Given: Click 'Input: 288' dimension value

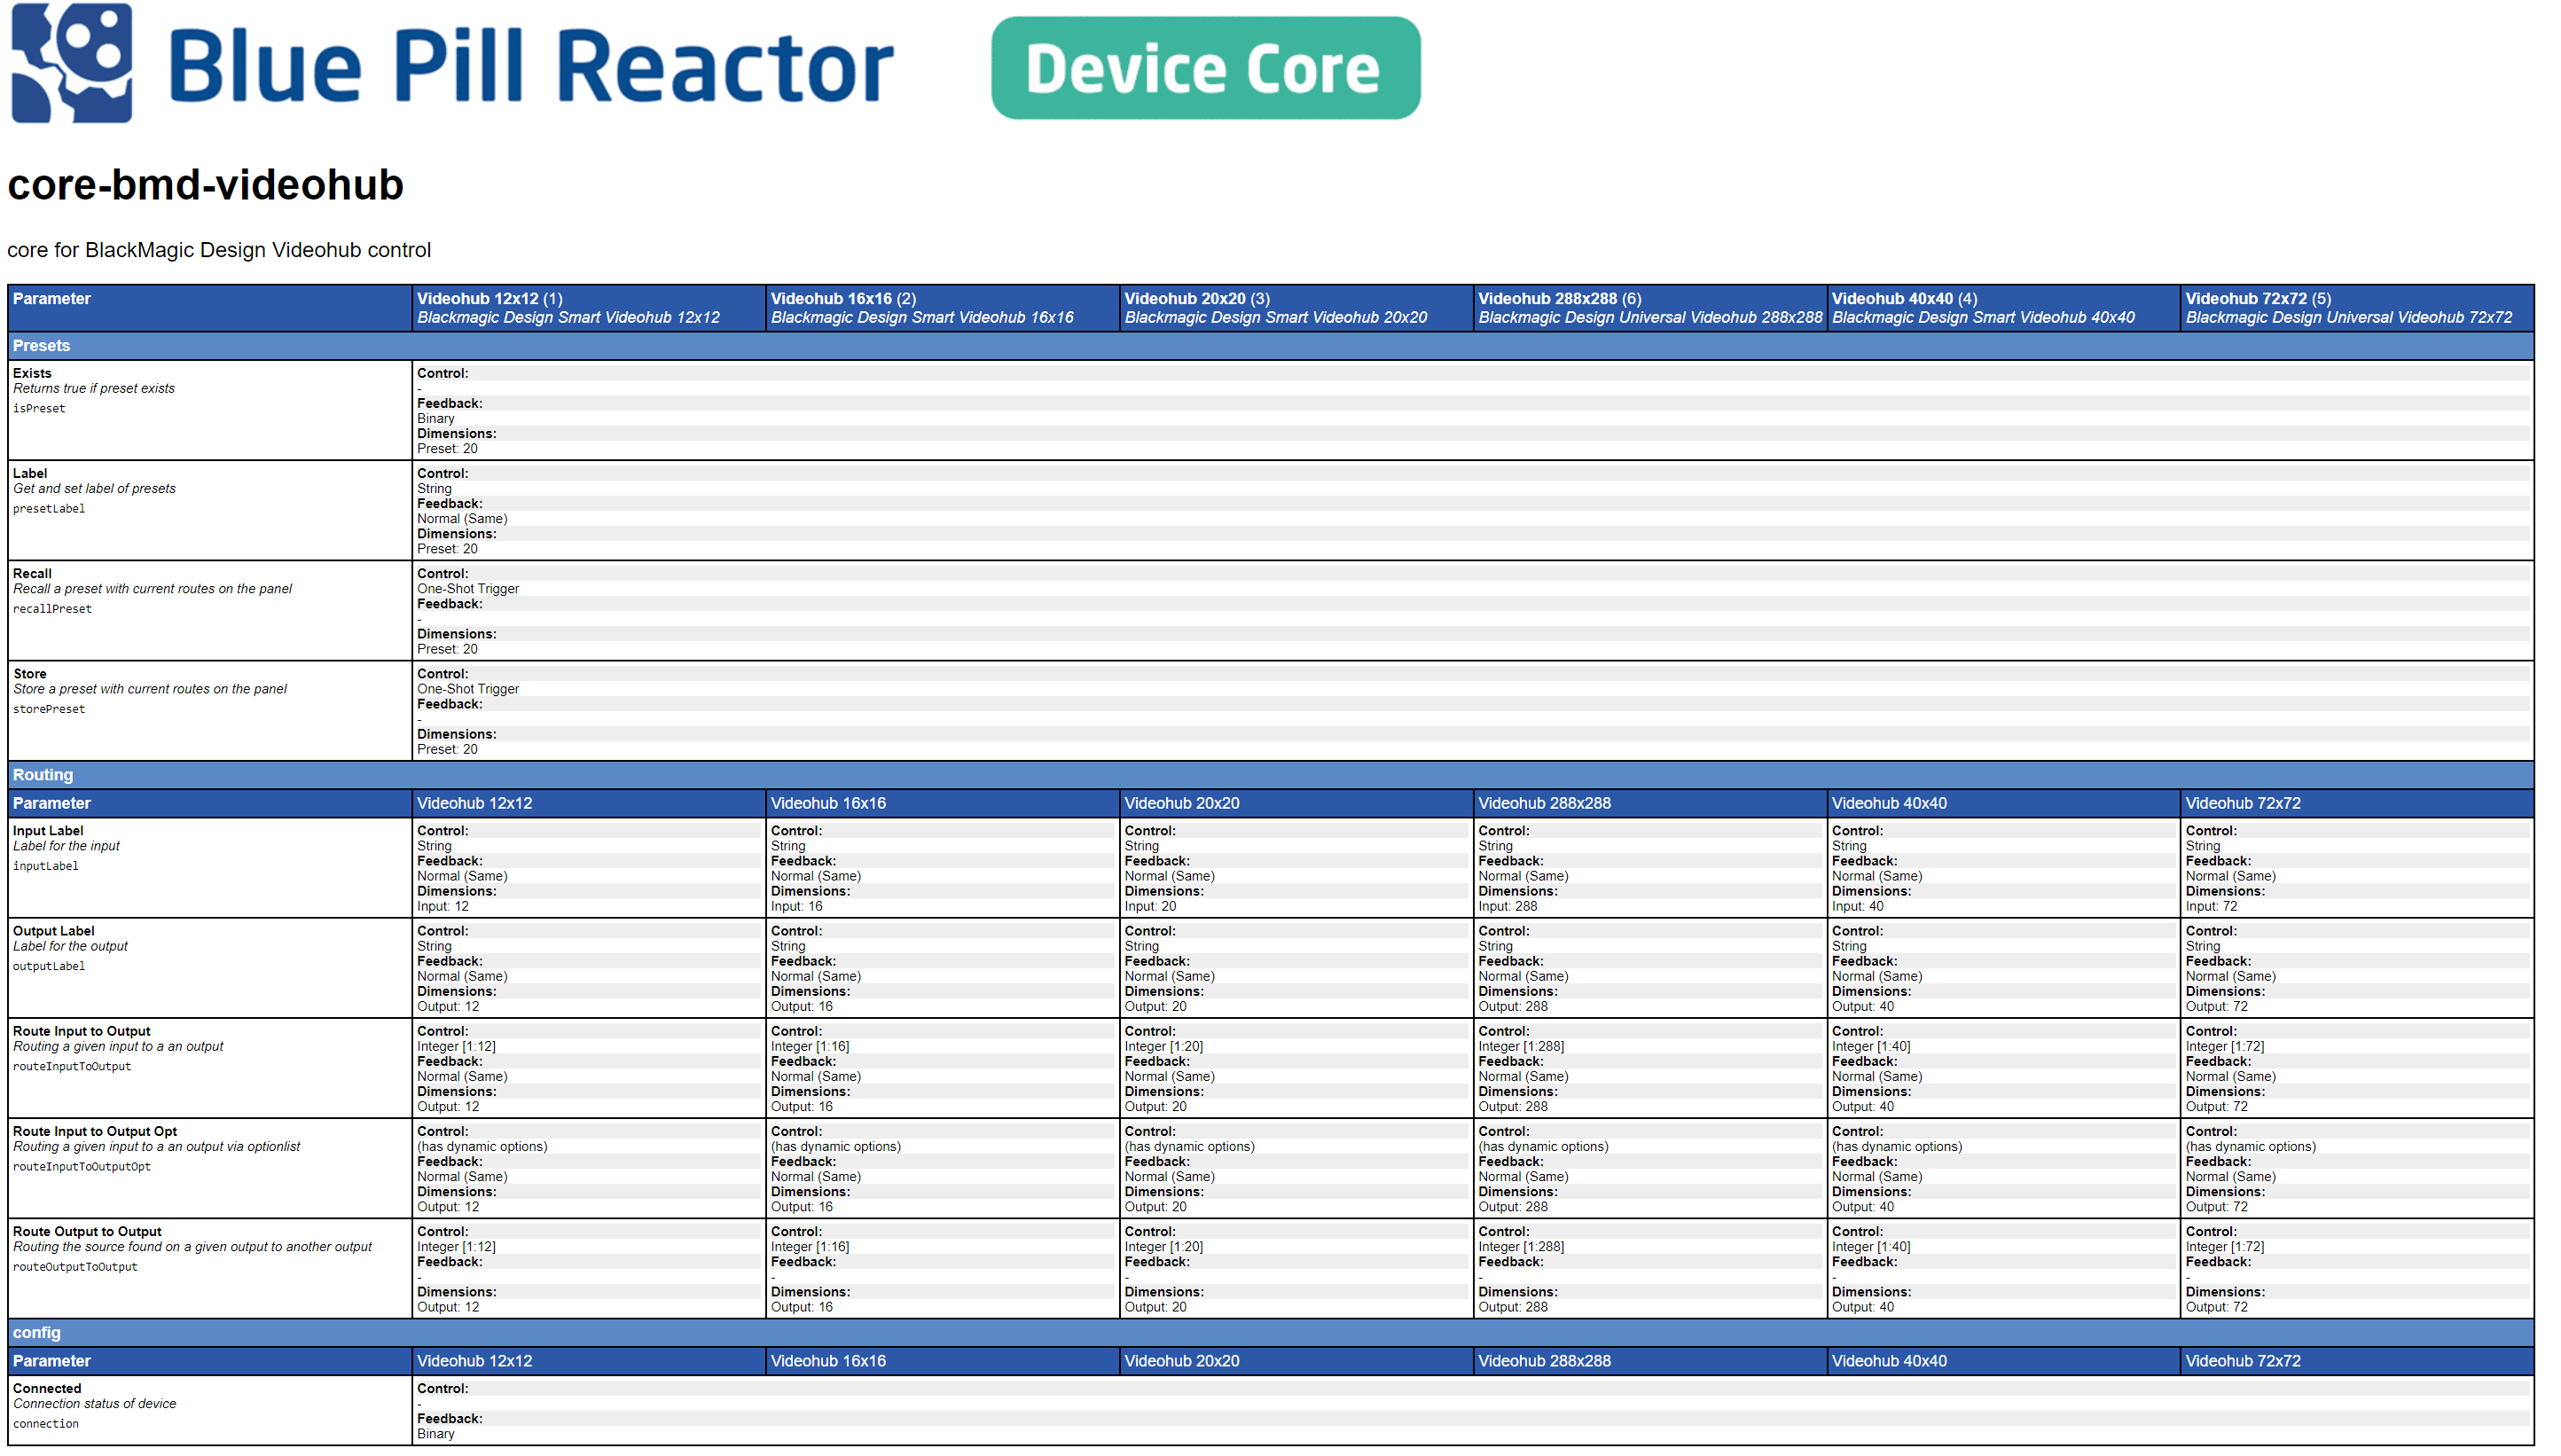Looking at the screenshot, I should pos(1508,907).
